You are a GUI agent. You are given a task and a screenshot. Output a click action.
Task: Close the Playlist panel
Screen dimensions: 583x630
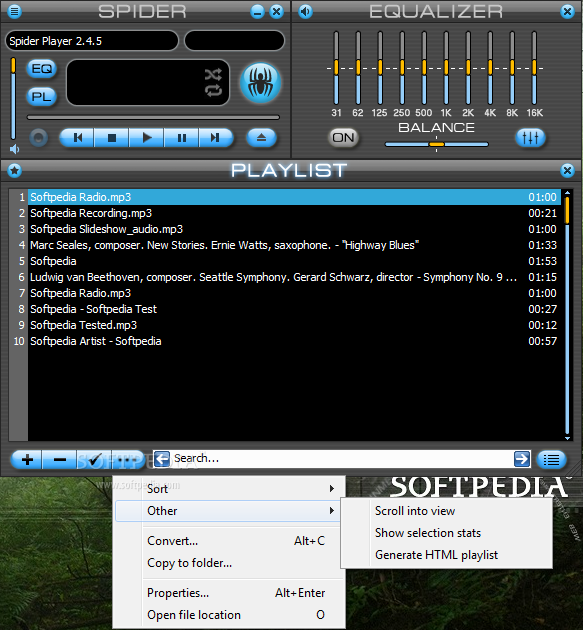pyautogui.click(x=567, y=170)
